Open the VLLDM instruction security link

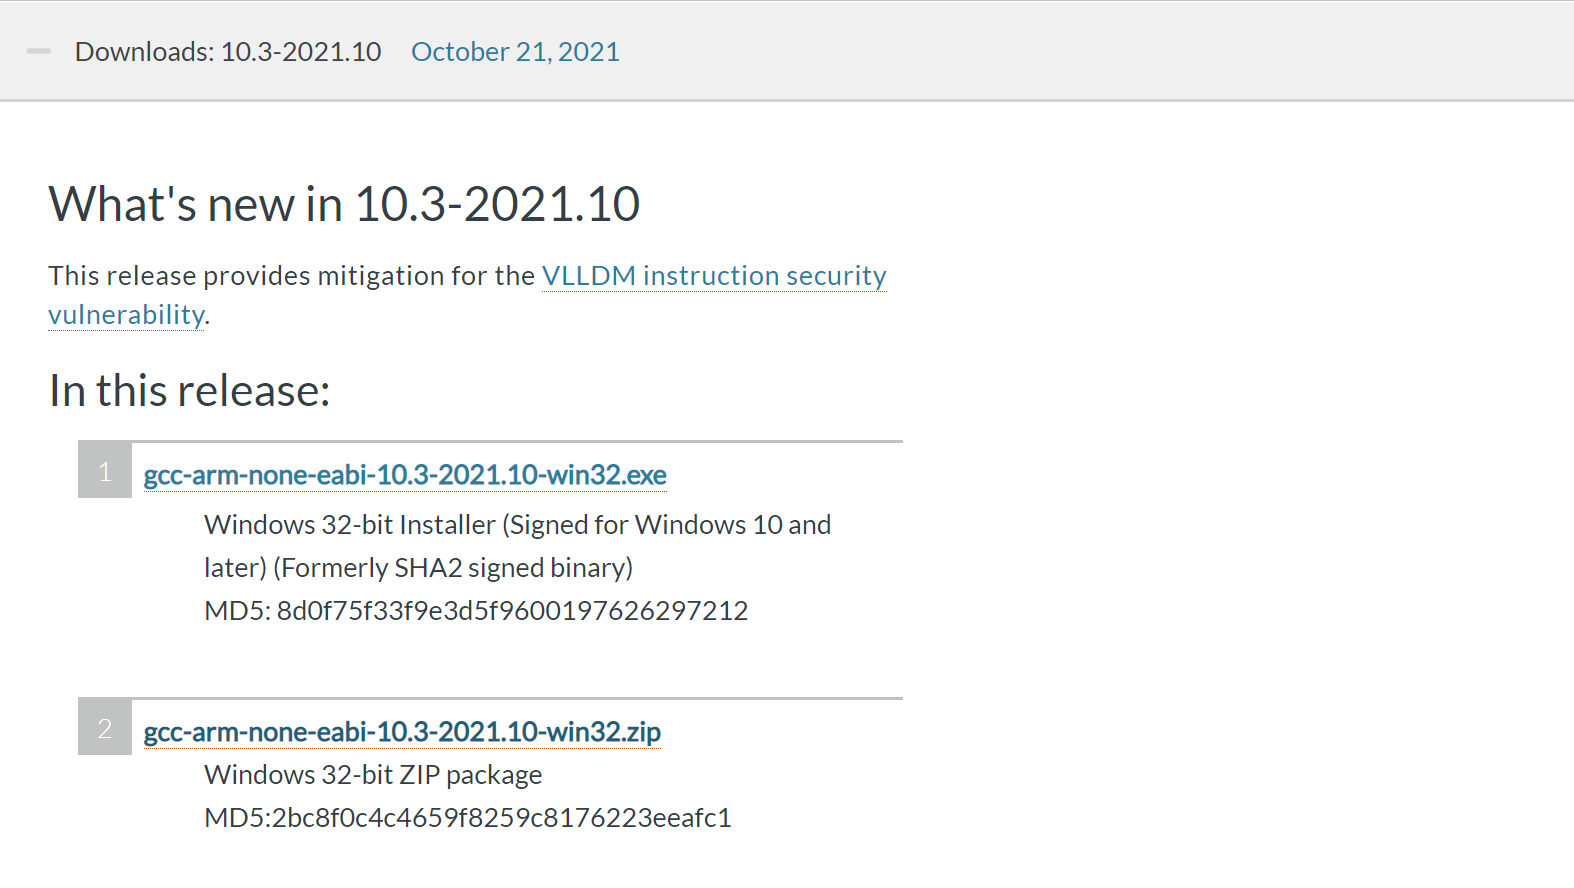pyautogui.click(x=713, y=276)
